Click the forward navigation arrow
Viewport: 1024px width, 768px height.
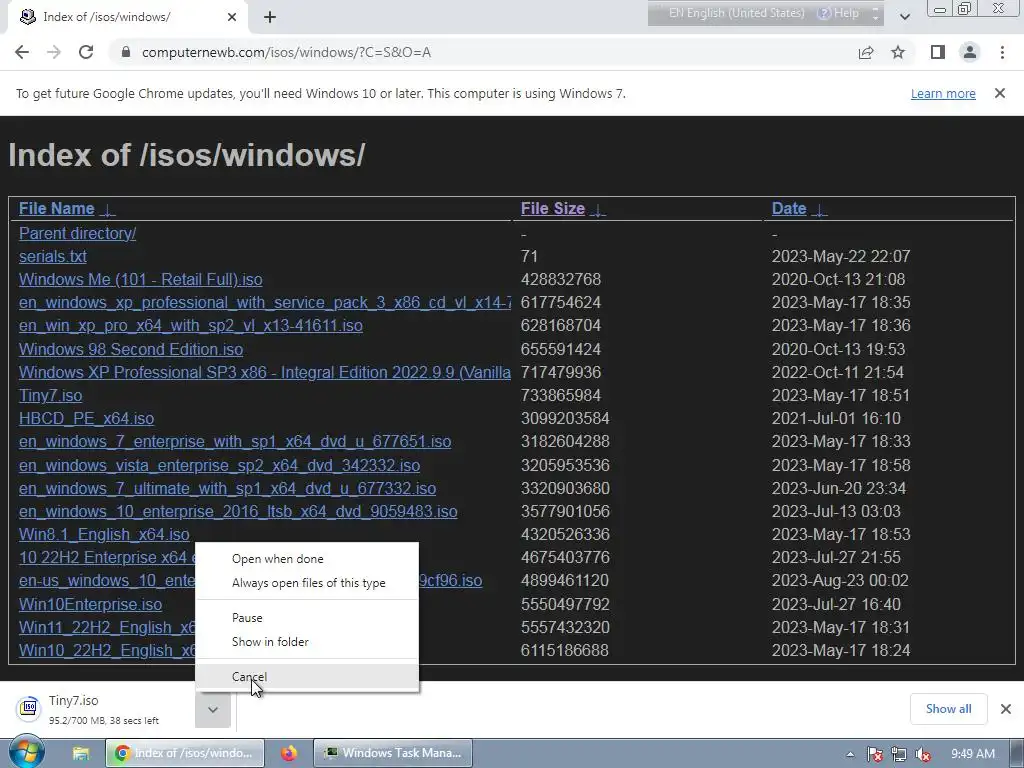(x=54, y=52)
